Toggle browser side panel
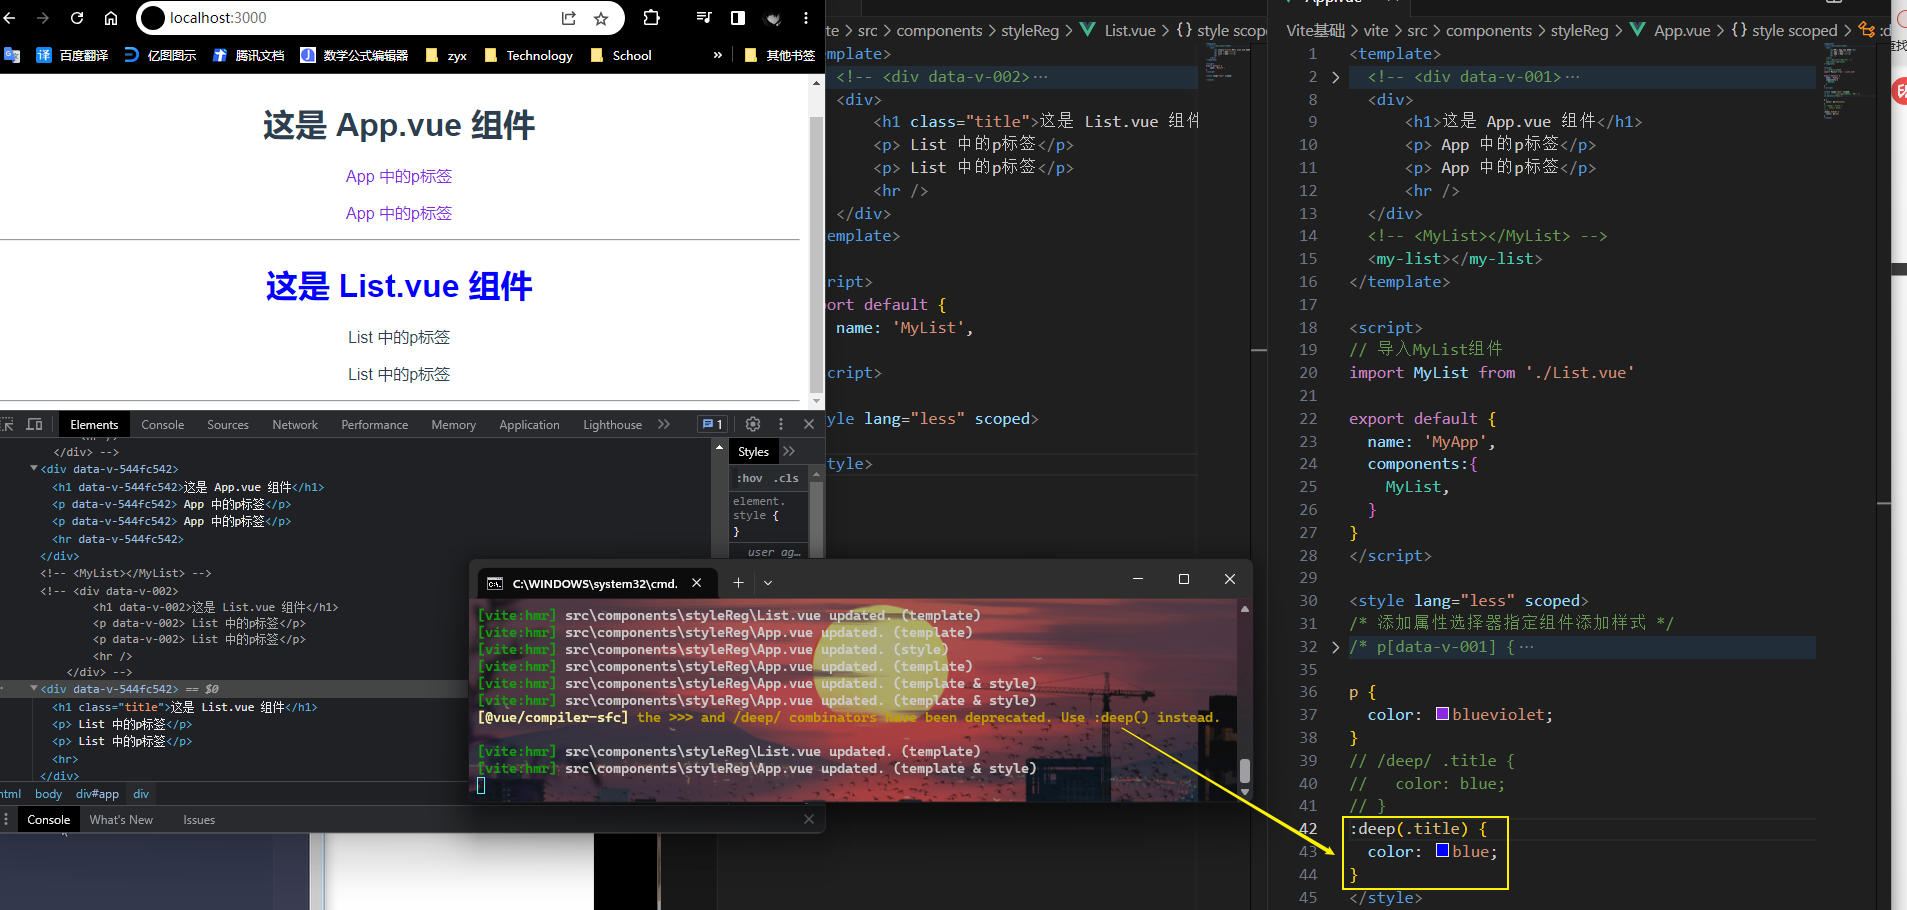Screen dimensions: 1907x910 click(738, 18)
